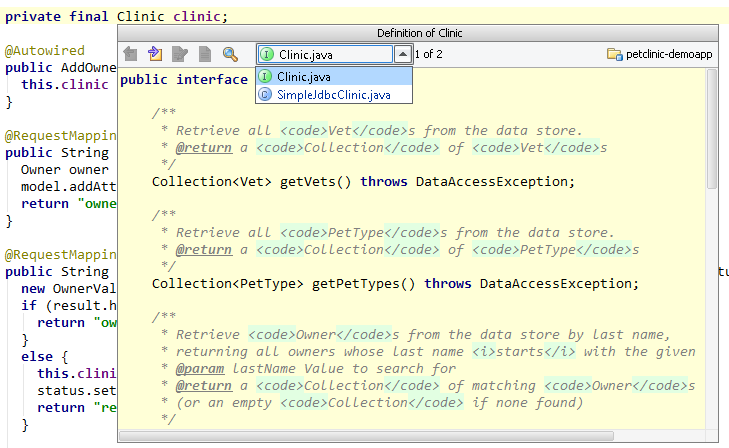The image size is (729, 448).
Task: Click the Find Usages magnifier icon
Action: [230, 54]
